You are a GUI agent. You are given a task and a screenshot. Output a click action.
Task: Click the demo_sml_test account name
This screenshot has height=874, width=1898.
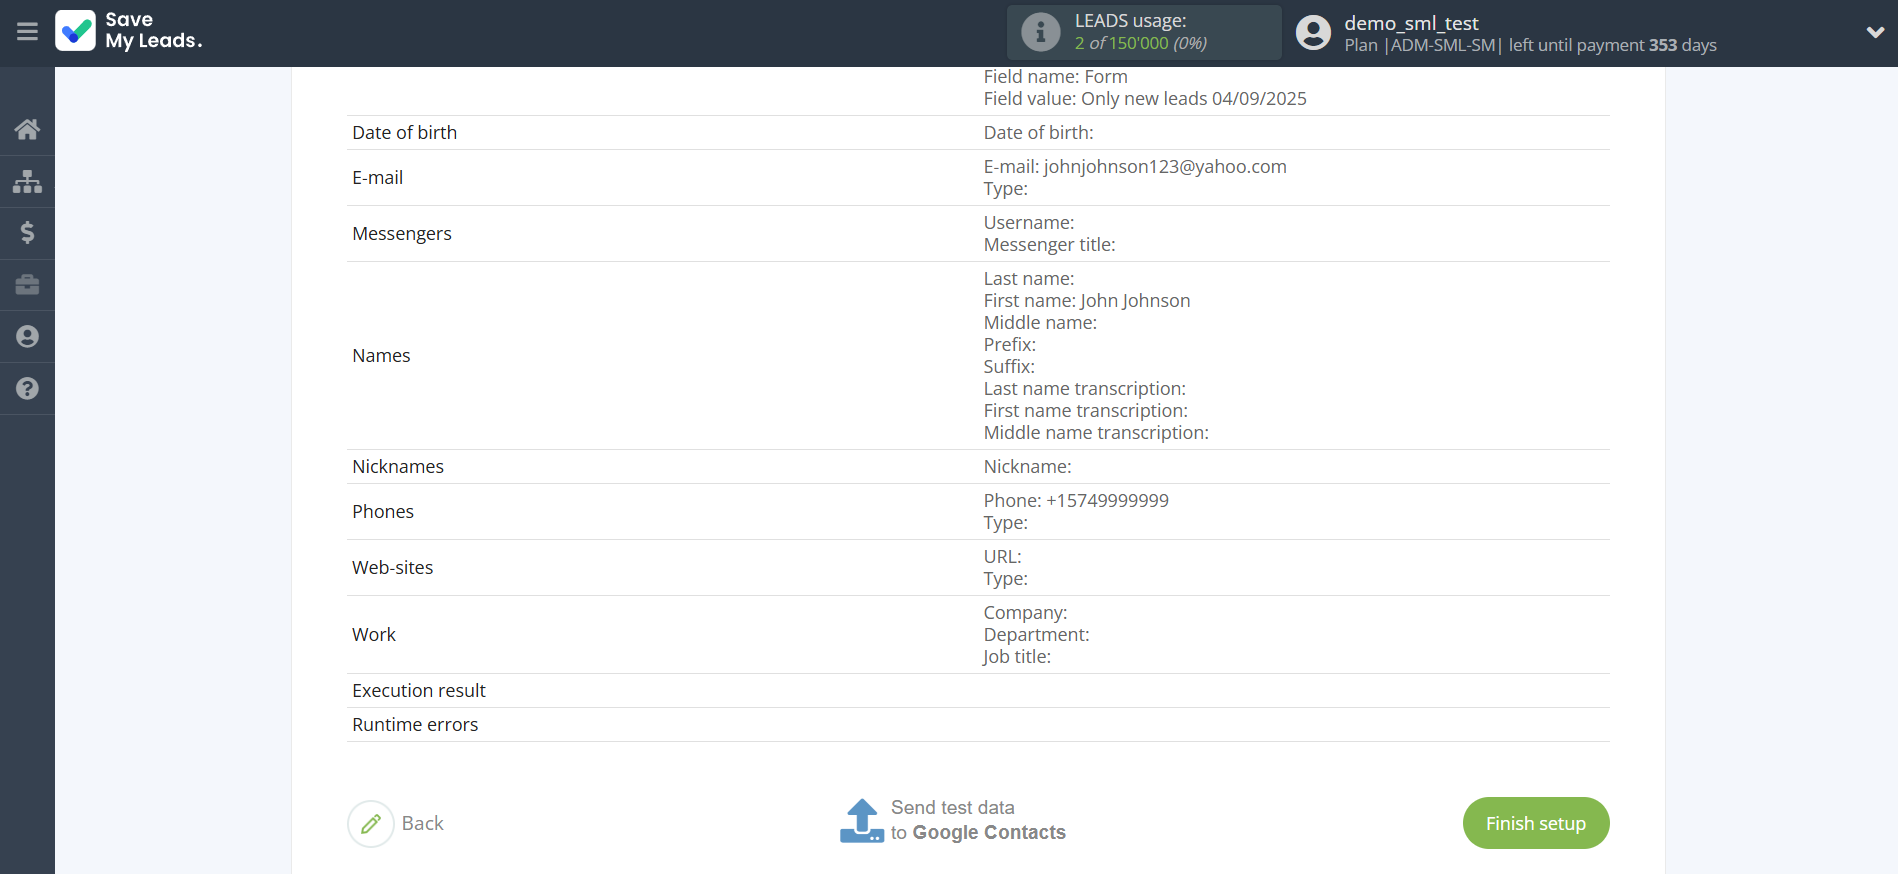point(1410,23)
